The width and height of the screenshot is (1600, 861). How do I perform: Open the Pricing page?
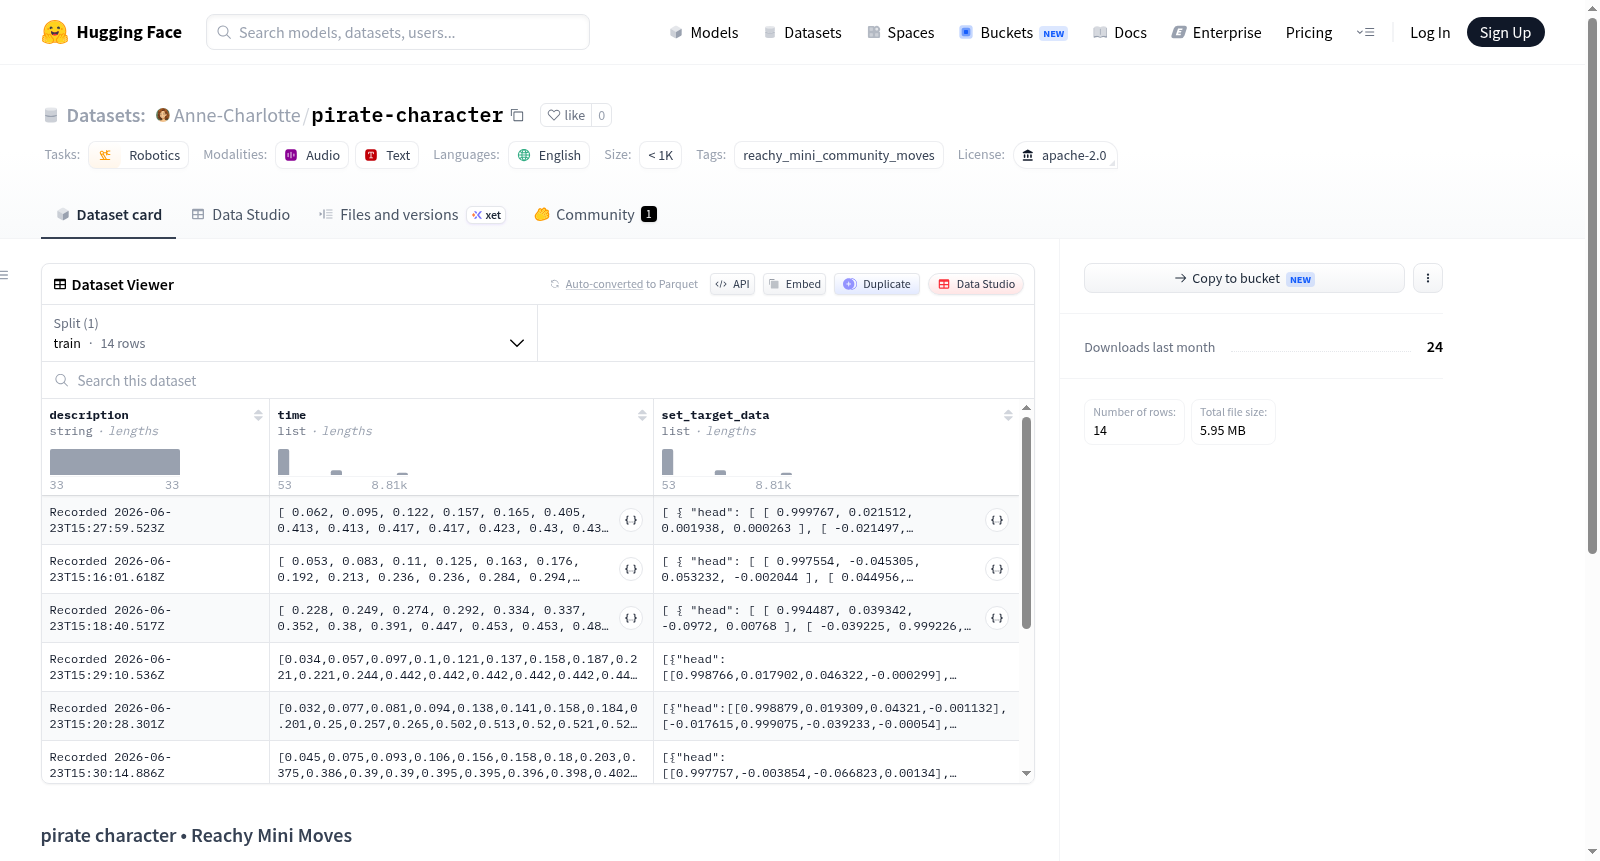(1309, 33)
